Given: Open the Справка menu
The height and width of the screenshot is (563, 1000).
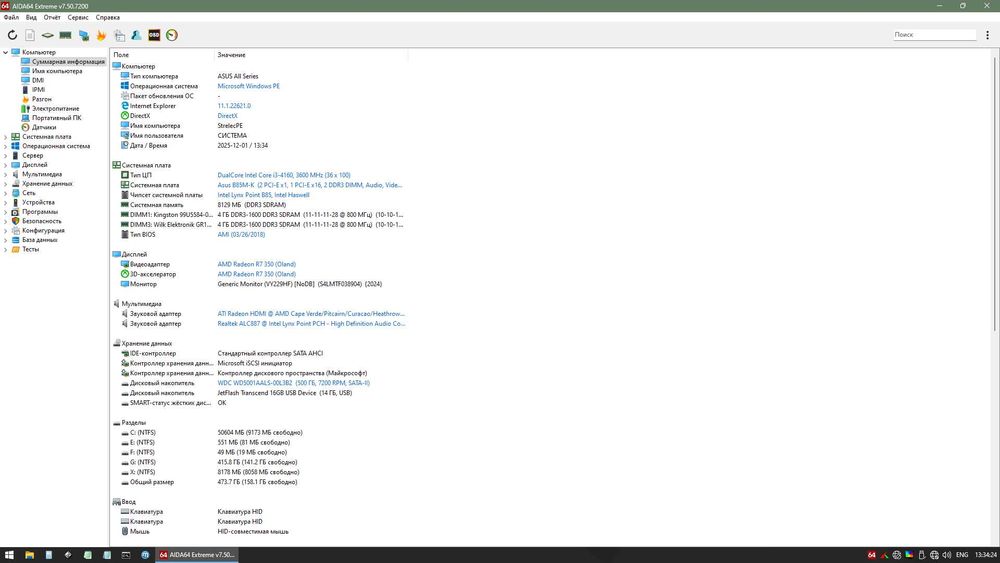Looking at the screenshot, I should coord(108,17).
